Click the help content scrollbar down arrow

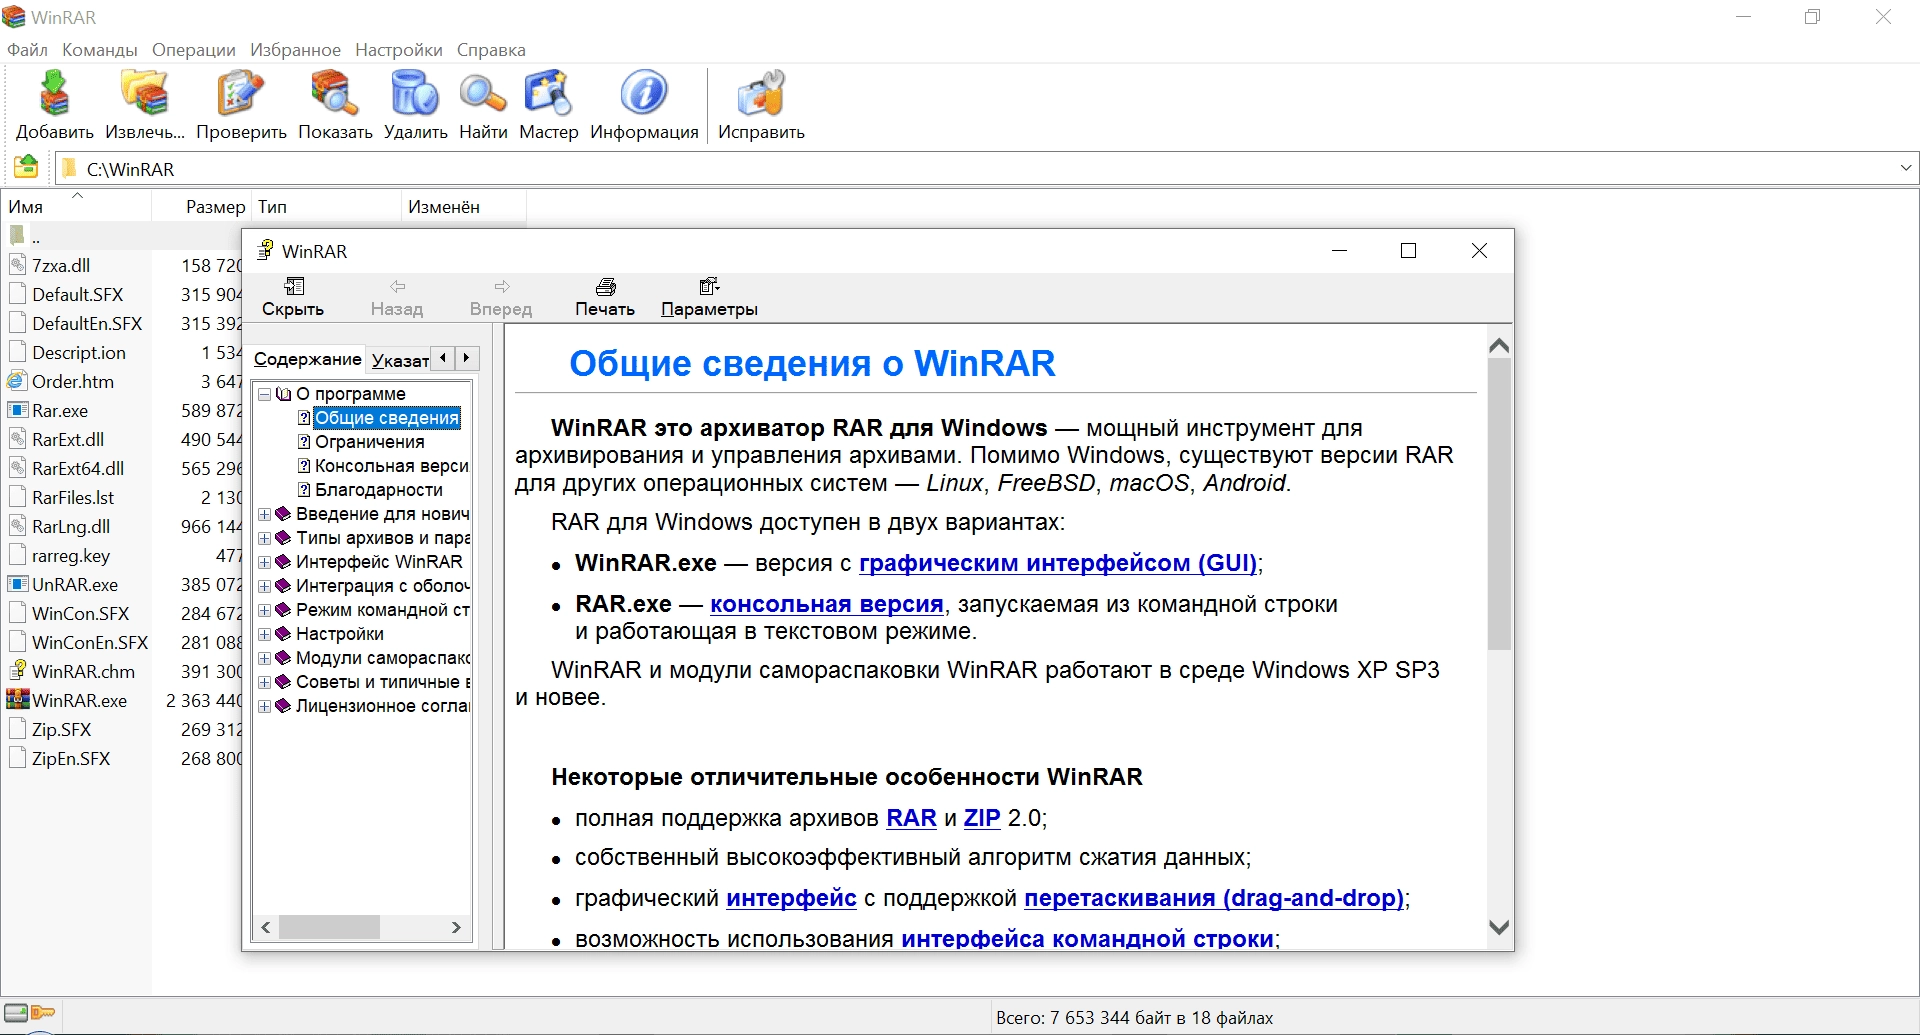(1499, 927)
